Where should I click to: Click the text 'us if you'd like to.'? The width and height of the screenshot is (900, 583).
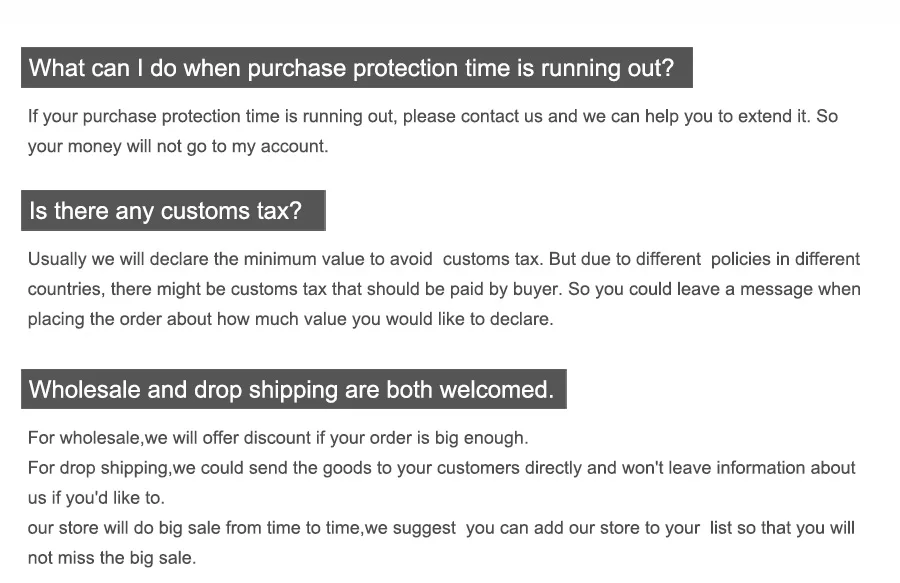pos(96,498)
